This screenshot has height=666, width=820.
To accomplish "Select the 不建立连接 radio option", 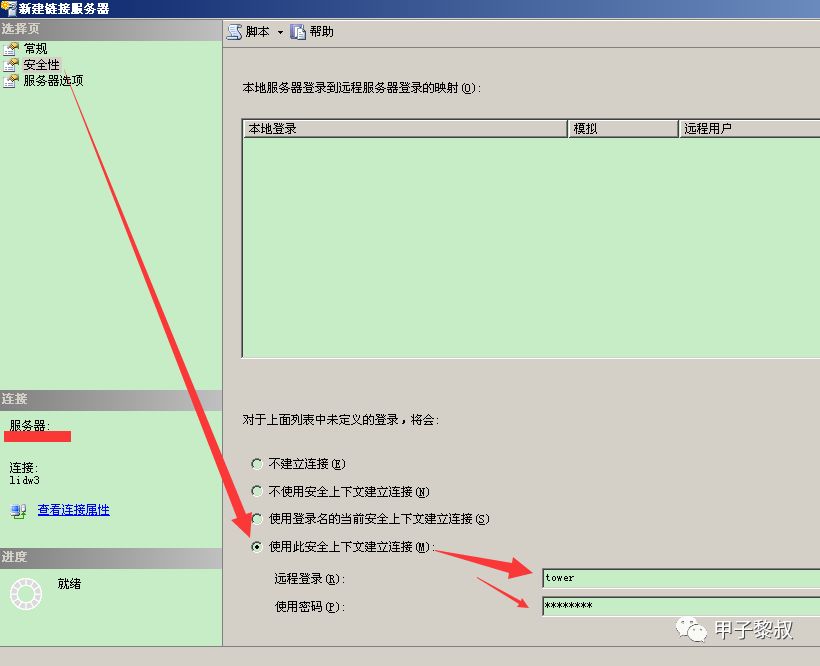I will [x=257, y=464].
